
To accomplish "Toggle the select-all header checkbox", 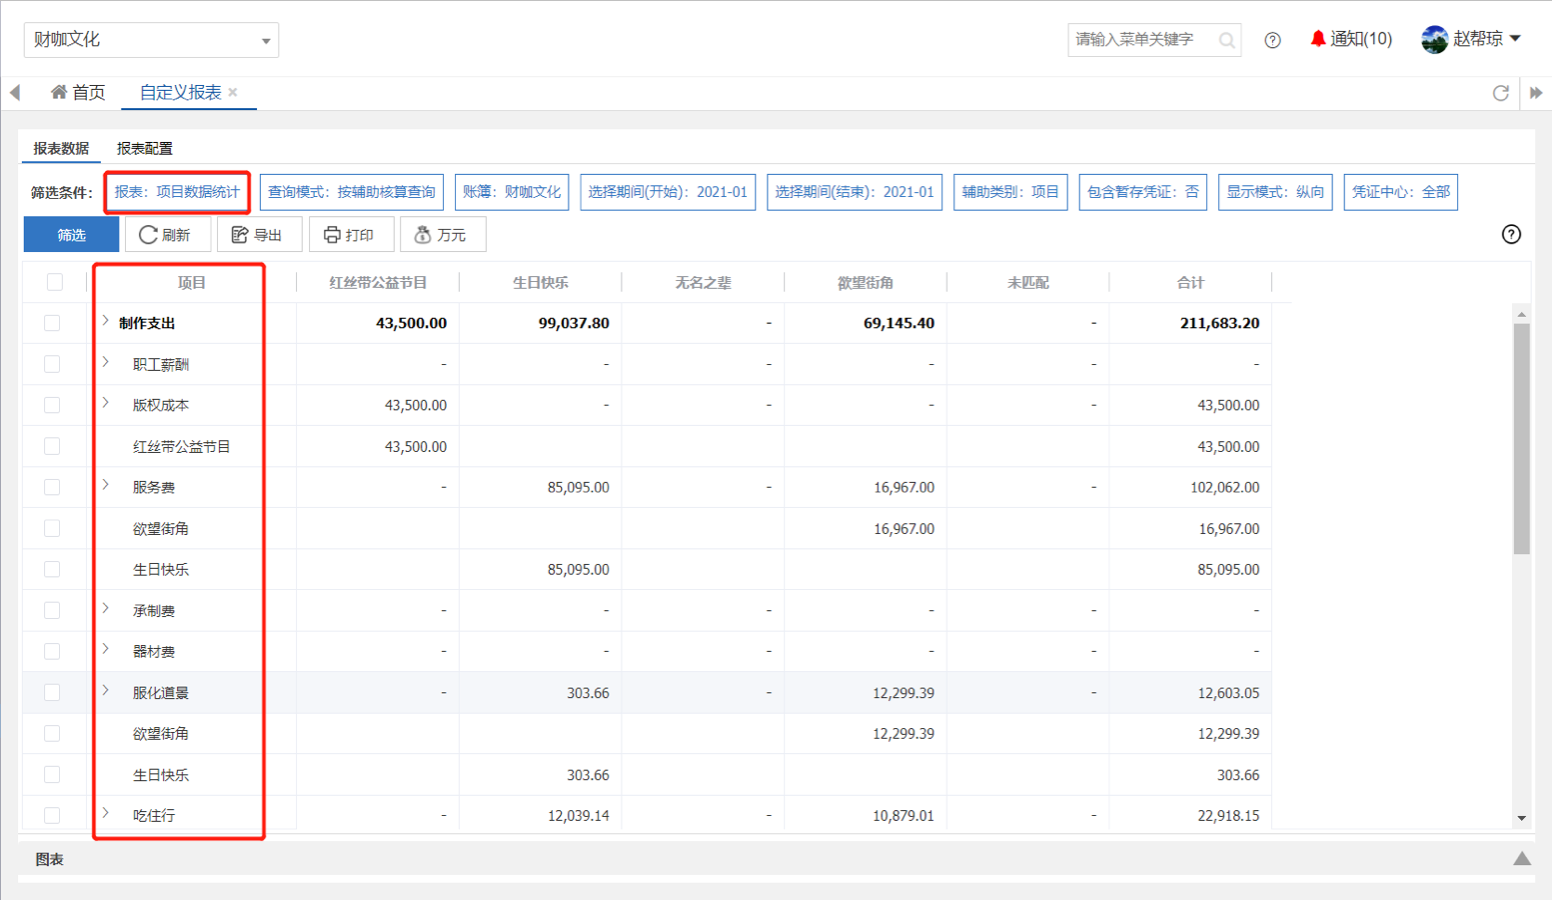I will click(x=55, y=282).
